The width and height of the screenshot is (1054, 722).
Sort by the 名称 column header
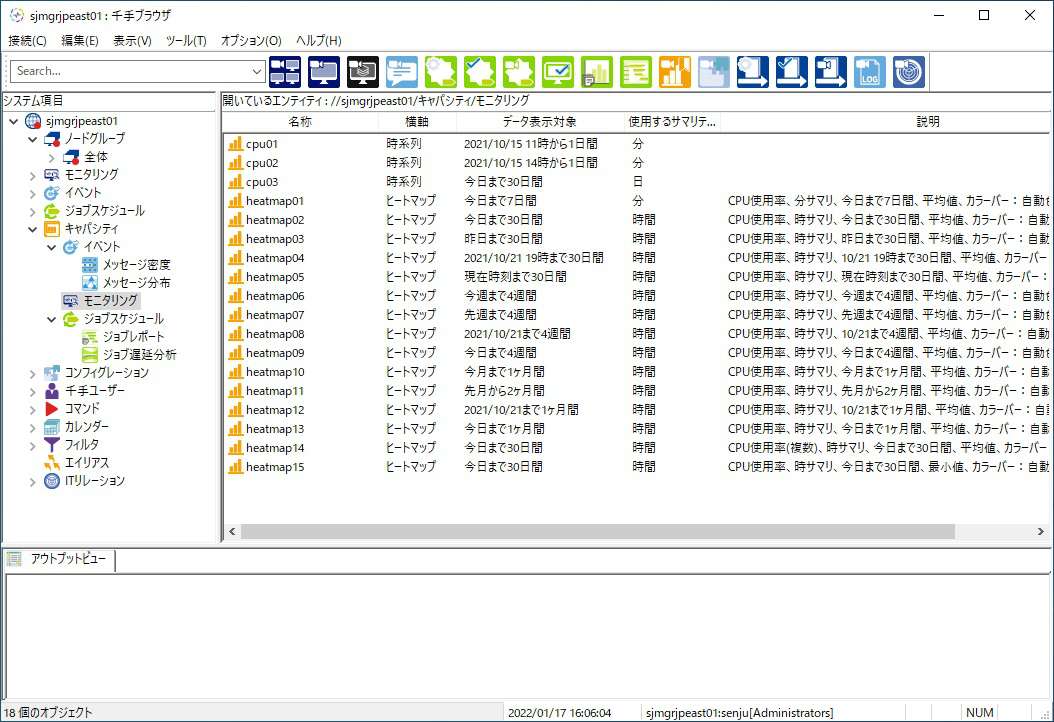(x=300, y=122)
